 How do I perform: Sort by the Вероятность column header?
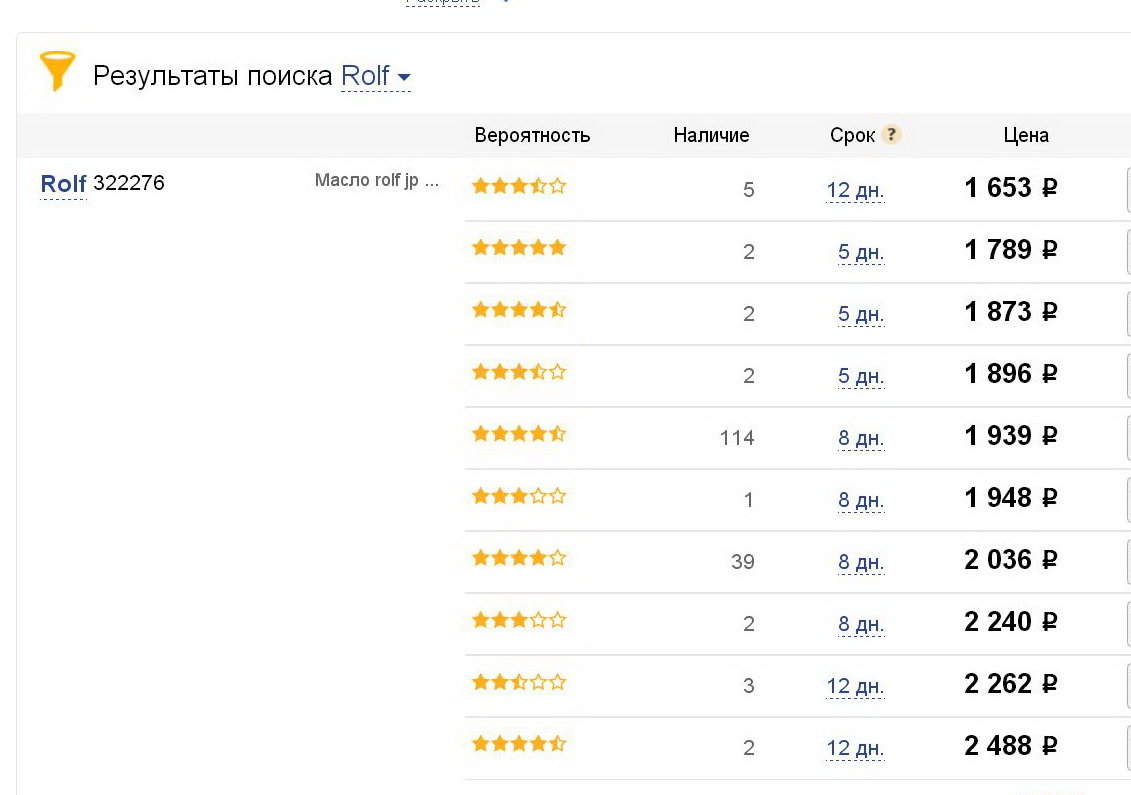coord(532,135)
